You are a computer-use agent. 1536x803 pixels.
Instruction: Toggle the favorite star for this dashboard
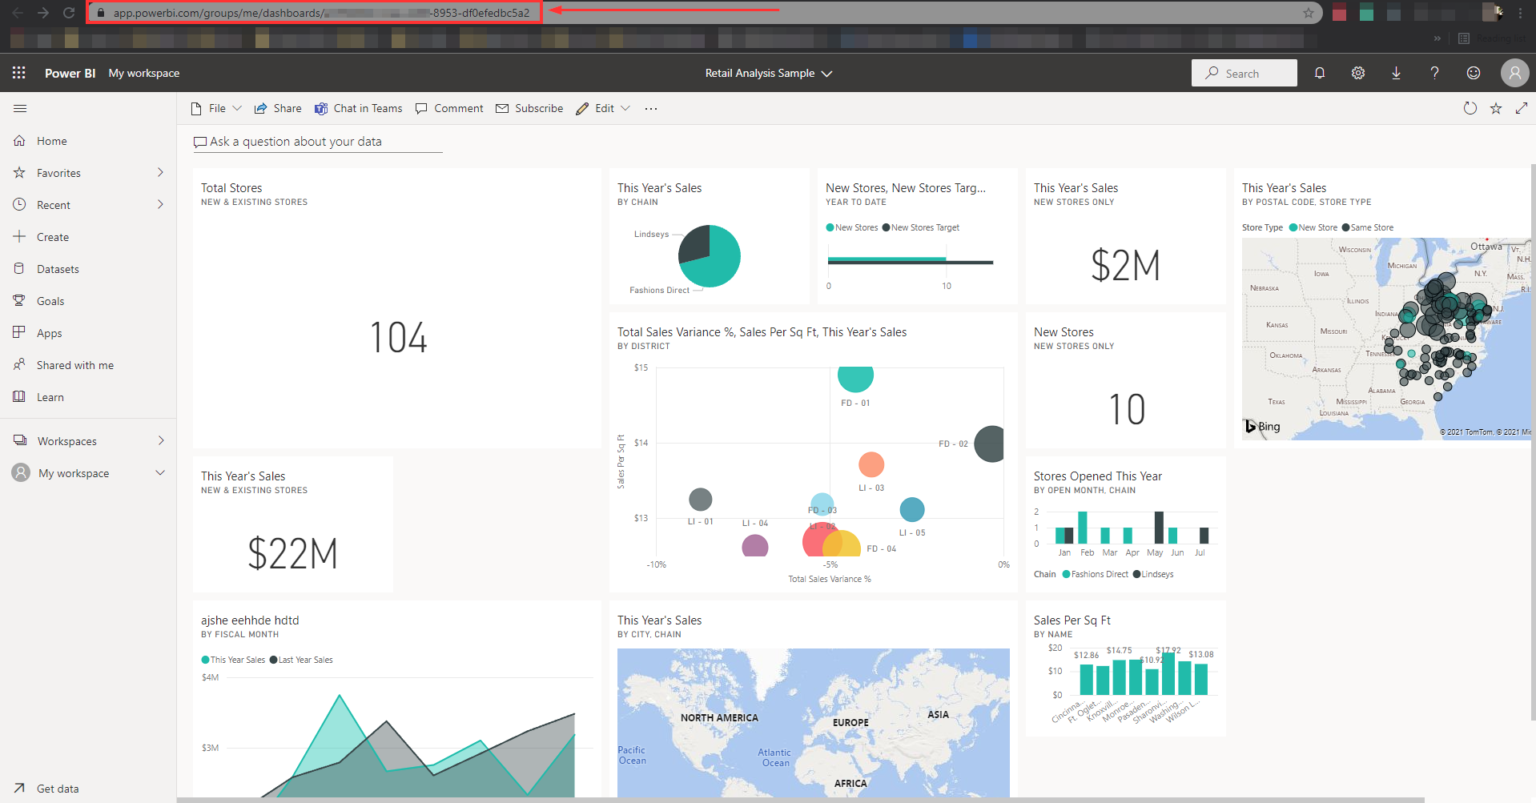(x=1495, y=108)
